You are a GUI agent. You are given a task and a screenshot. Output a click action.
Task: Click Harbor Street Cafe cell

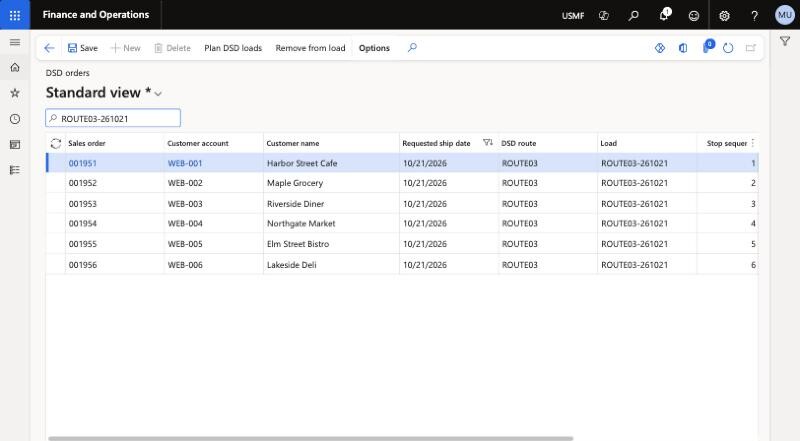coord(331,163)
